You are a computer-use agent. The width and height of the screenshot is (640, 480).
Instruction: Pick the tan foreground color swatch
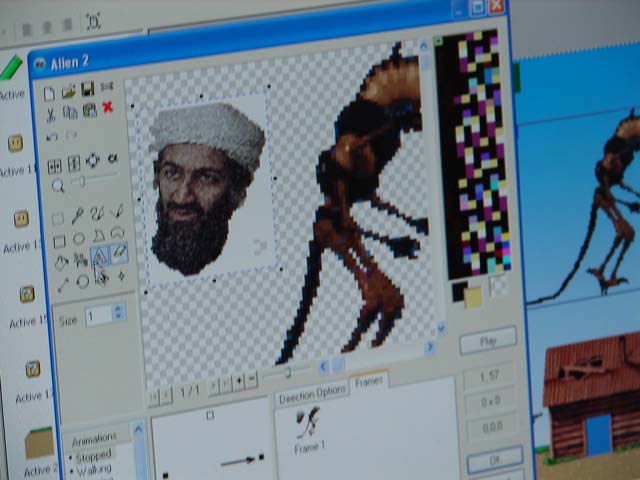click(x=473, y=297)
